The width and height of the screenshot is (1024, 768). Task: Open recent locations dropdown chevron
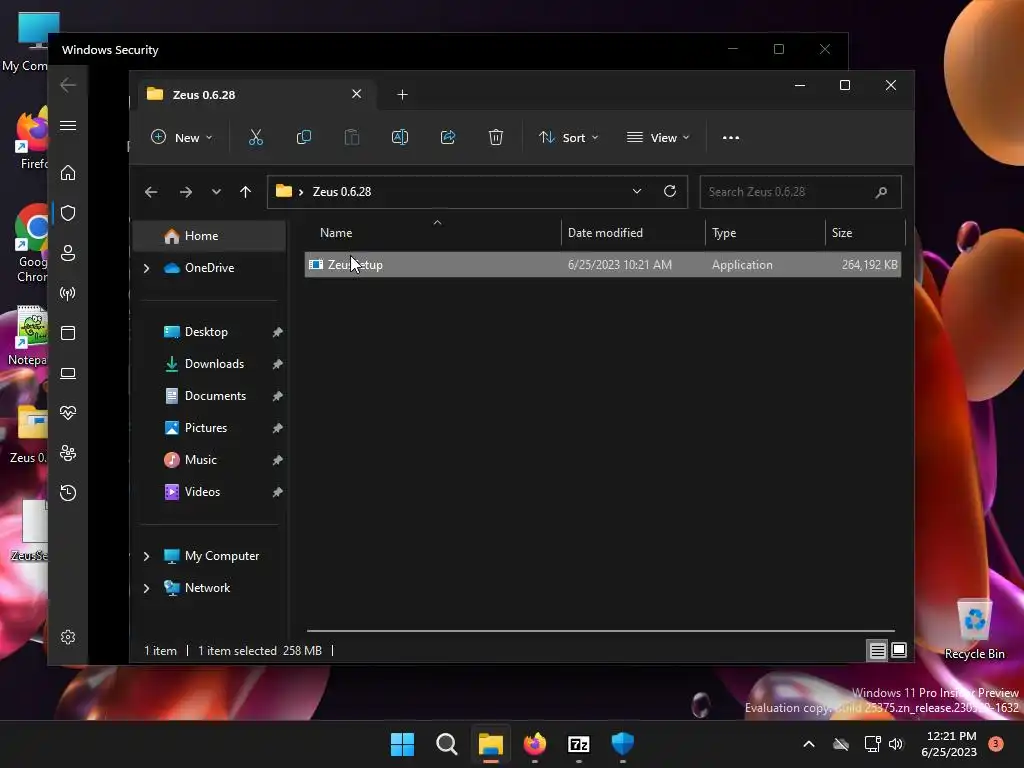(x=216, y=192)
